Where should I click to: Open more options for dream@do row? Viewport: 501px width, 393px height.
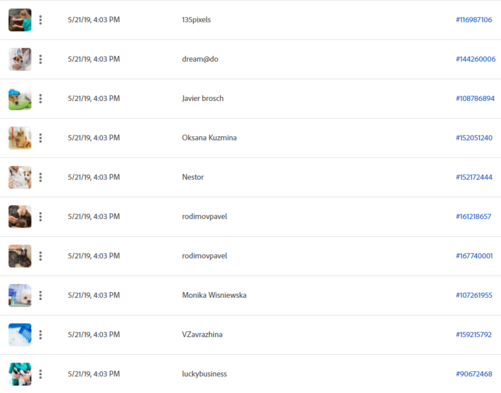(40, 59)
